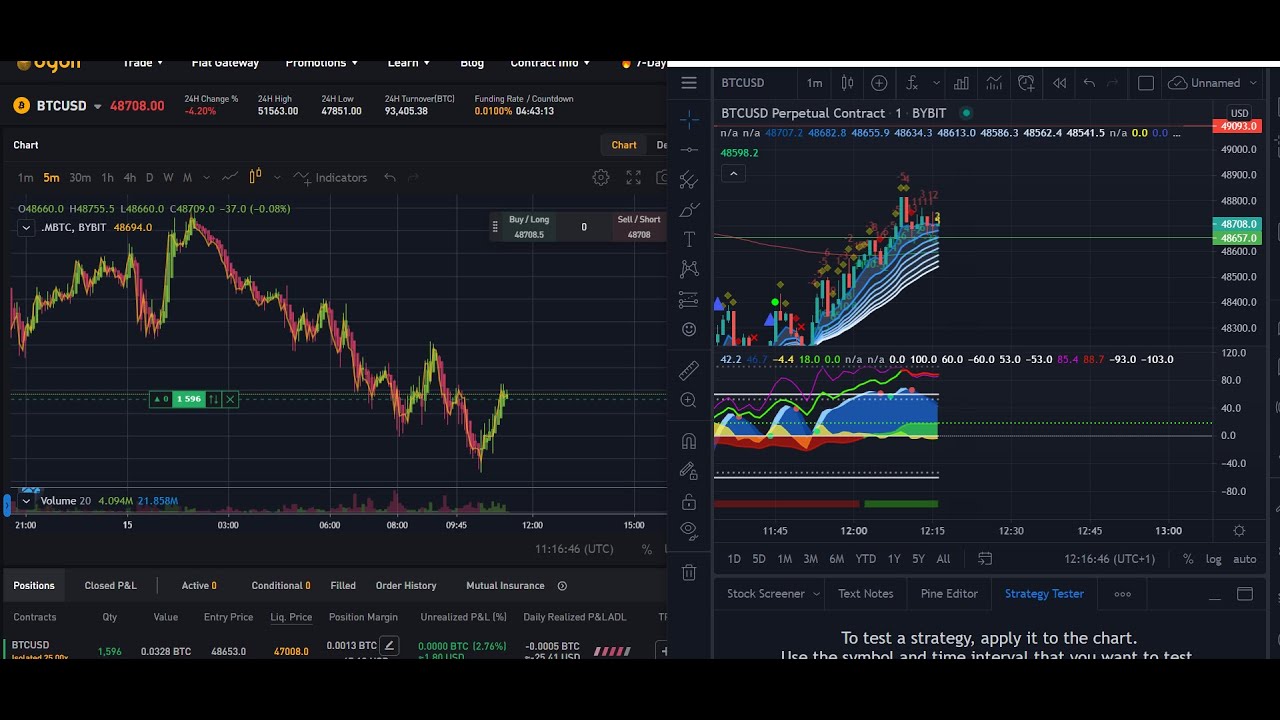The width and height of the screenshot is (1280, 720).
Task: Open the Stock Screener tab
Action: point(766,594)
